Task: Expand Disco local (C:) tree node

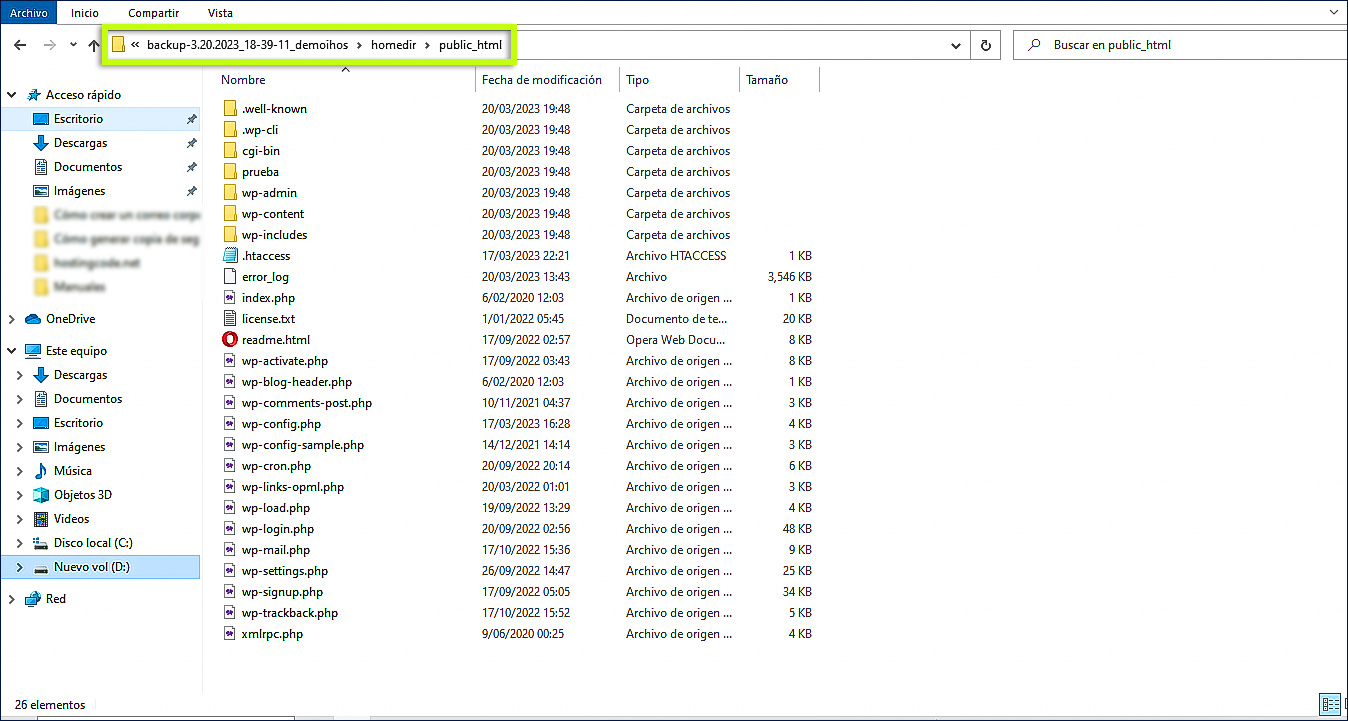Action: click(x=20, y=543)
